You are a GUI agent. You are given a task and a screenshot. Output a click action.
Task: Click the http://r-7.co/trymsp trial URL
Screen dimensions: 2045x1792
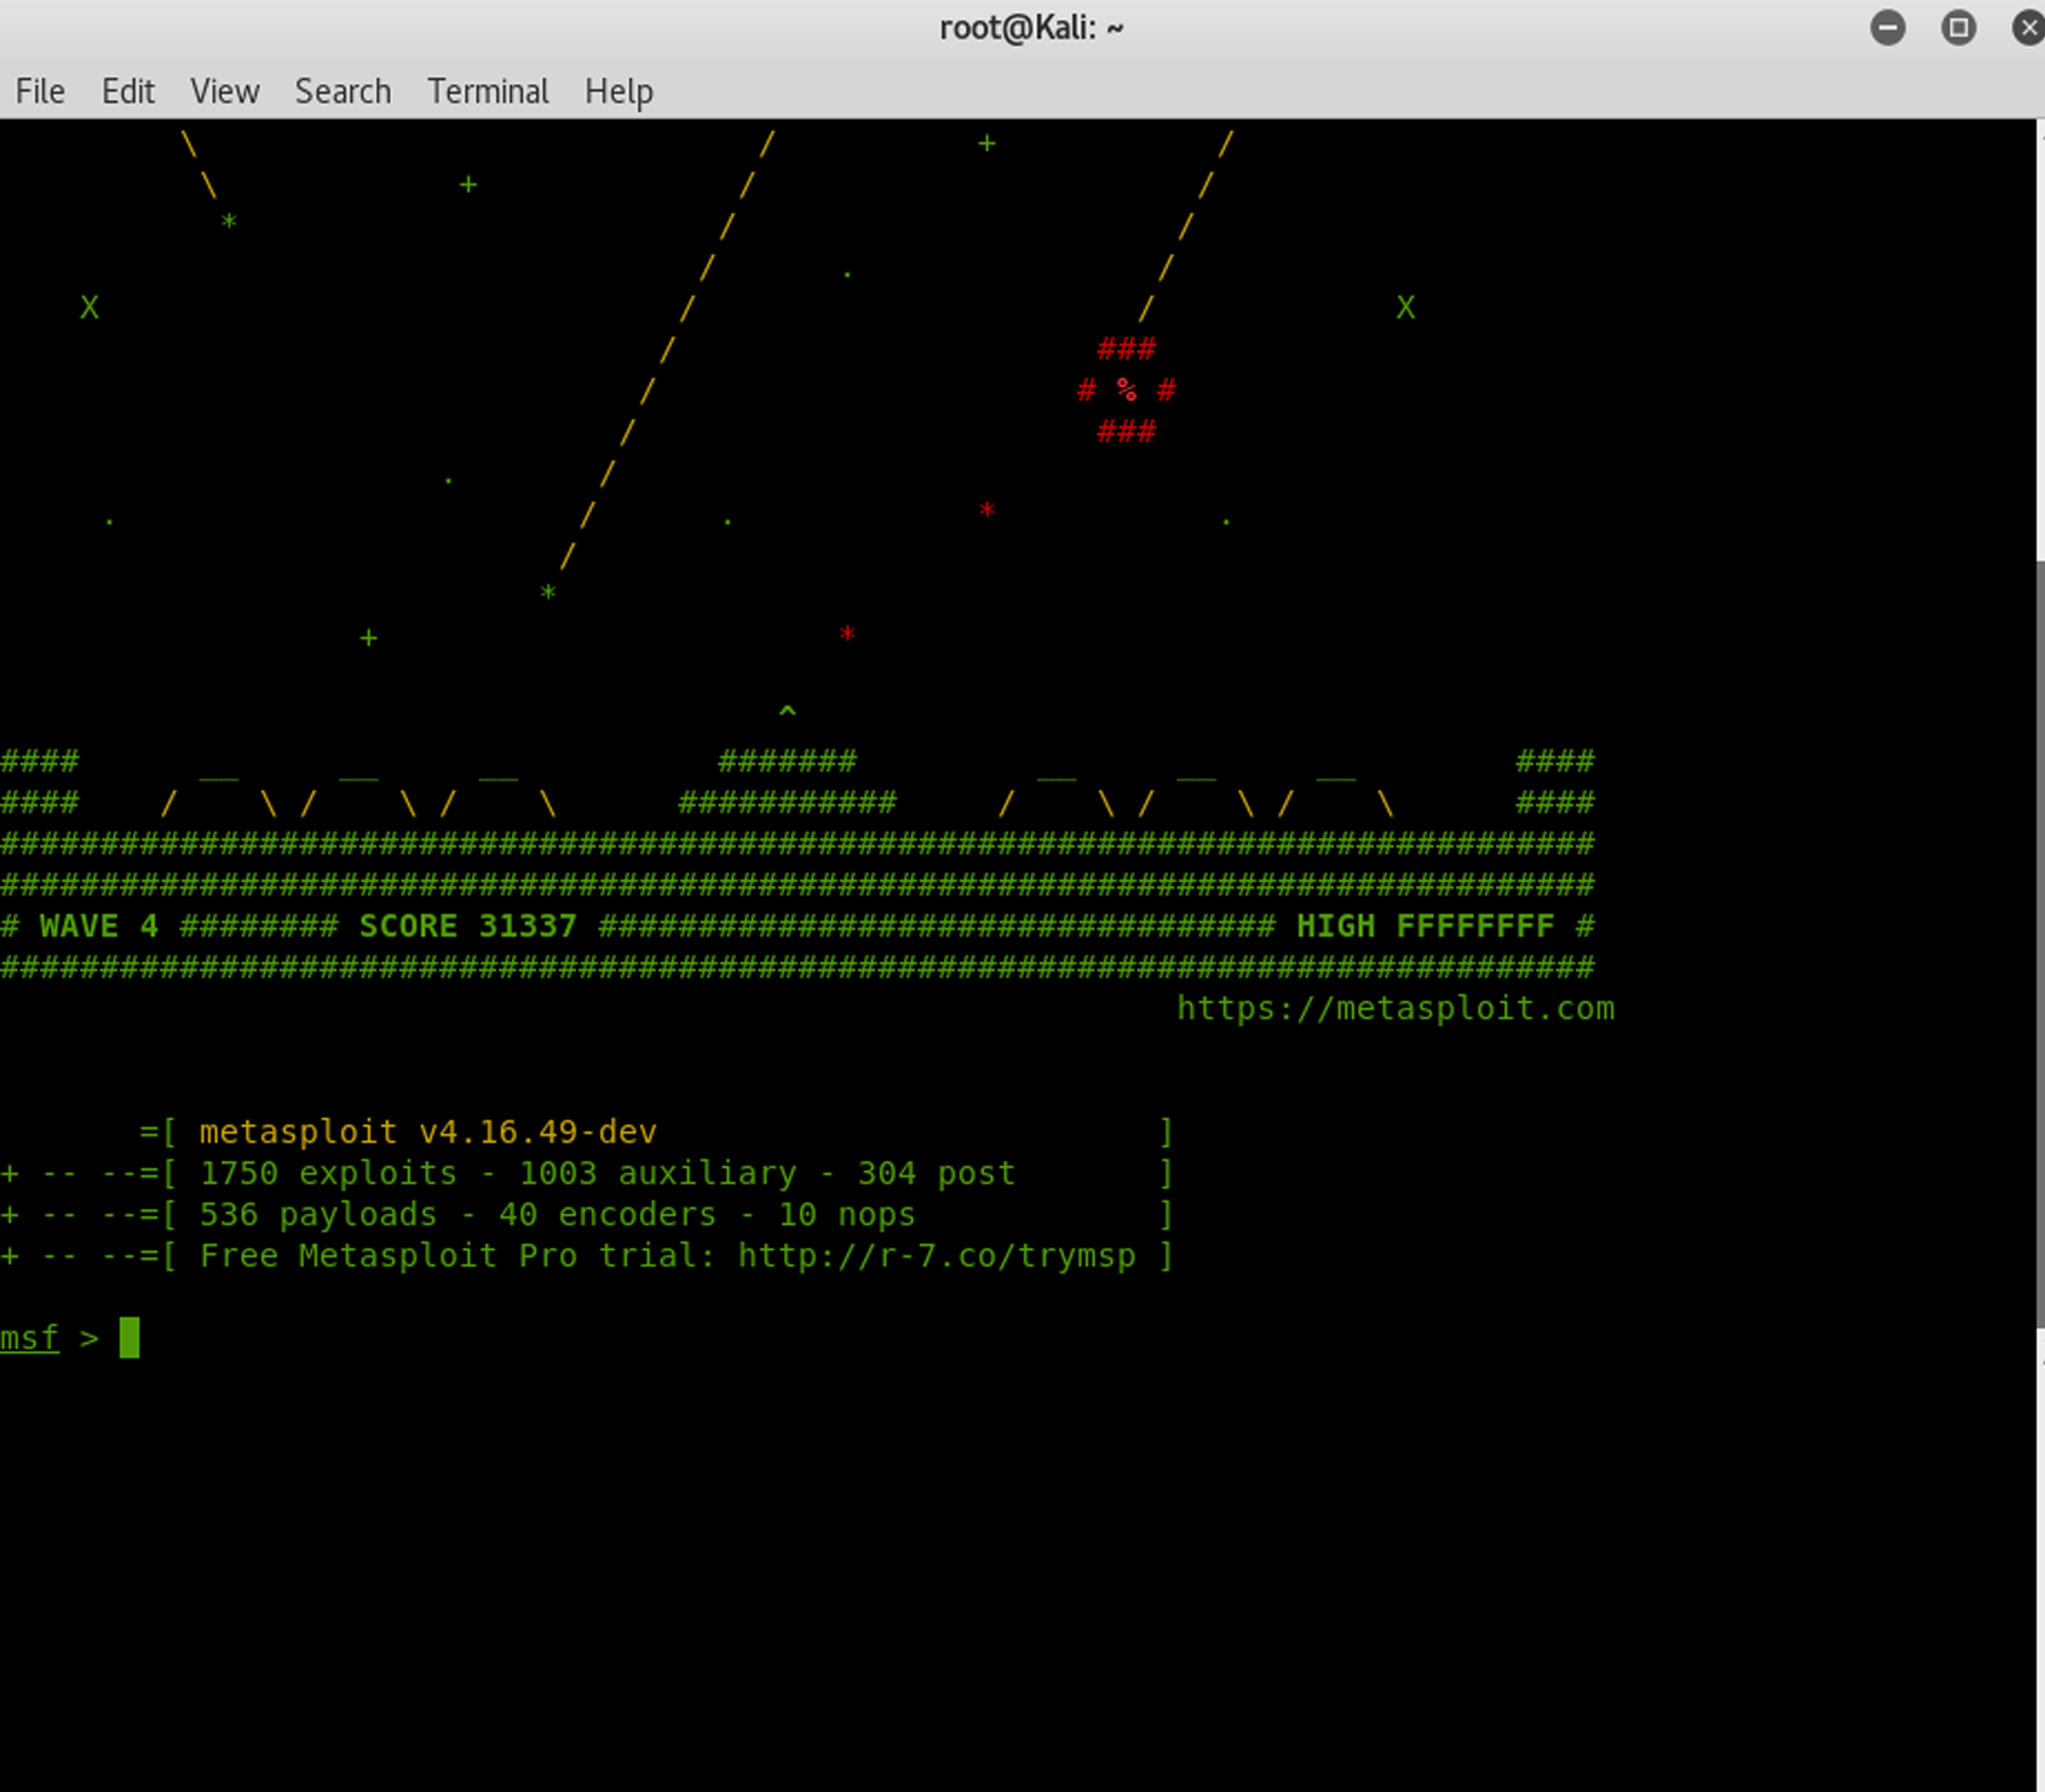tap(937, 1256)
